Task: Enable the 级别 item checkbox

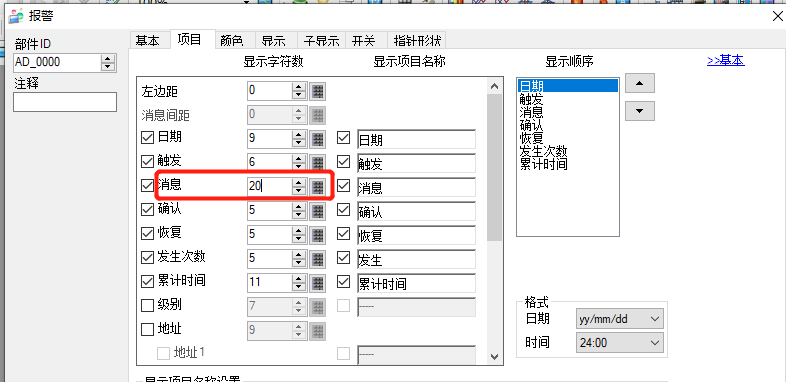Action: (x=147, y=305)
